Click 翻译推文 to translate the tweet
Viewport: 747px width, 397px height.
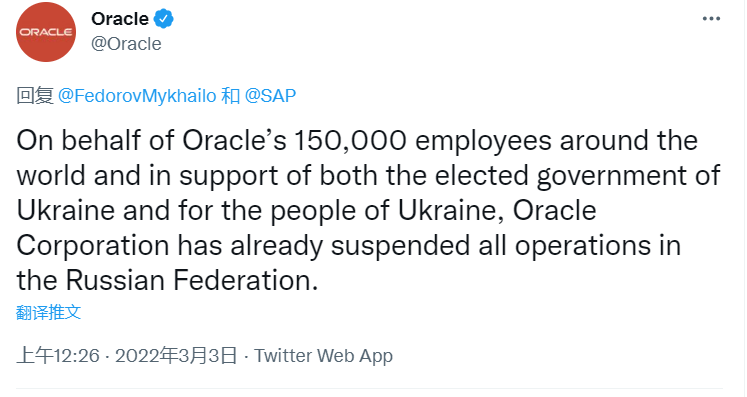pyautogui.click(x=49, y=313)
